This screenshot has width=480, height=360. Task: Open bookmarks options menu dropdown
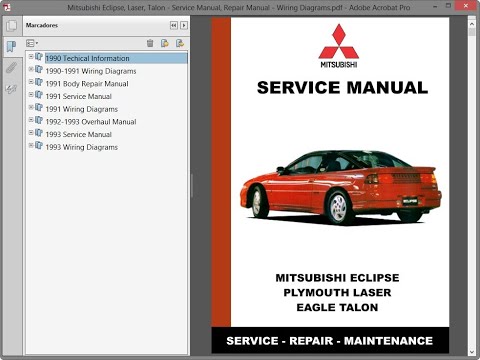pyautogui.click(x=32, y=43)
